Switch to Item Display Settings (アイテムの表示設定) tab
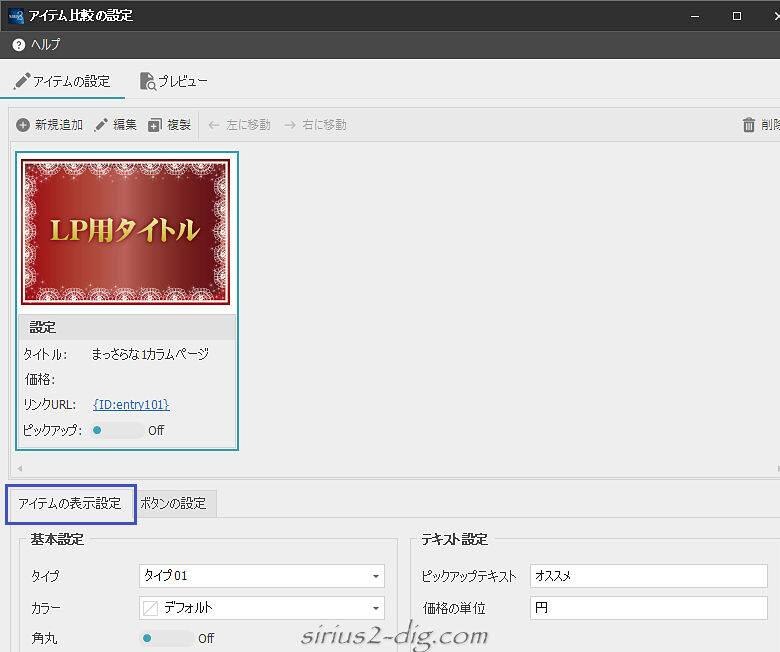Viewport: 780px width, 652px height. (70, 504)
